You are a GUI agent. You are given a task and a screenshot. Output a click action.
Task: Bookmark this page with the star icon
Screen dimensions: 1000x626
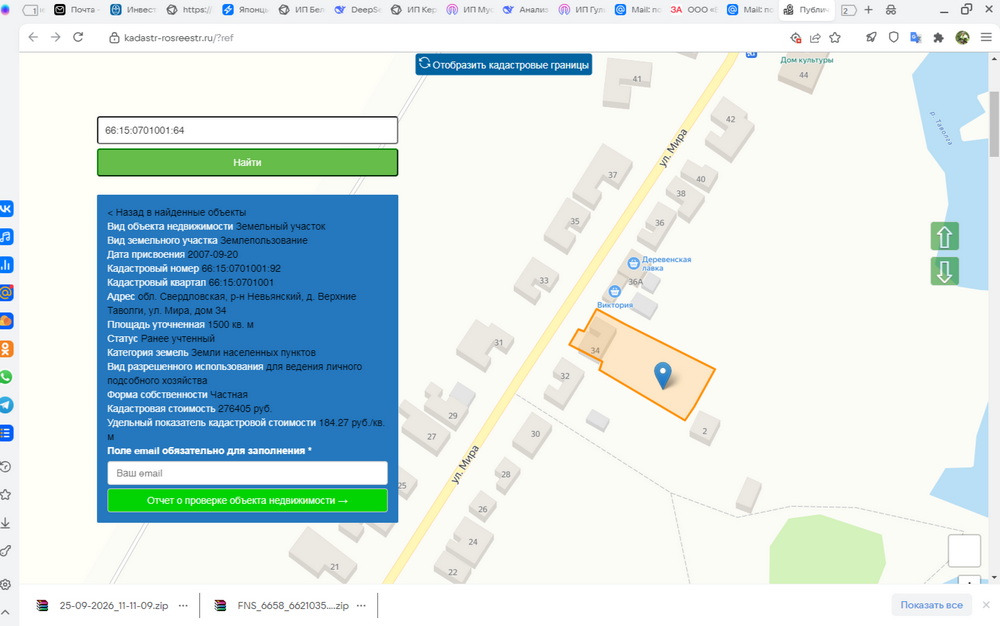click(835, 38)
